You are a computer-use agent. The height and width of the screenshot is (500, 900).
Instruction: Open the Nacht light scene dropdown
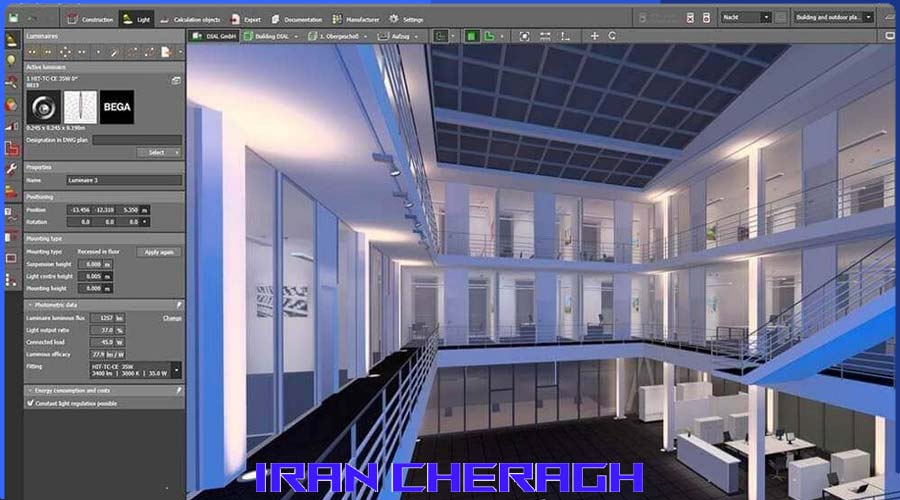[x=745, y=17]
